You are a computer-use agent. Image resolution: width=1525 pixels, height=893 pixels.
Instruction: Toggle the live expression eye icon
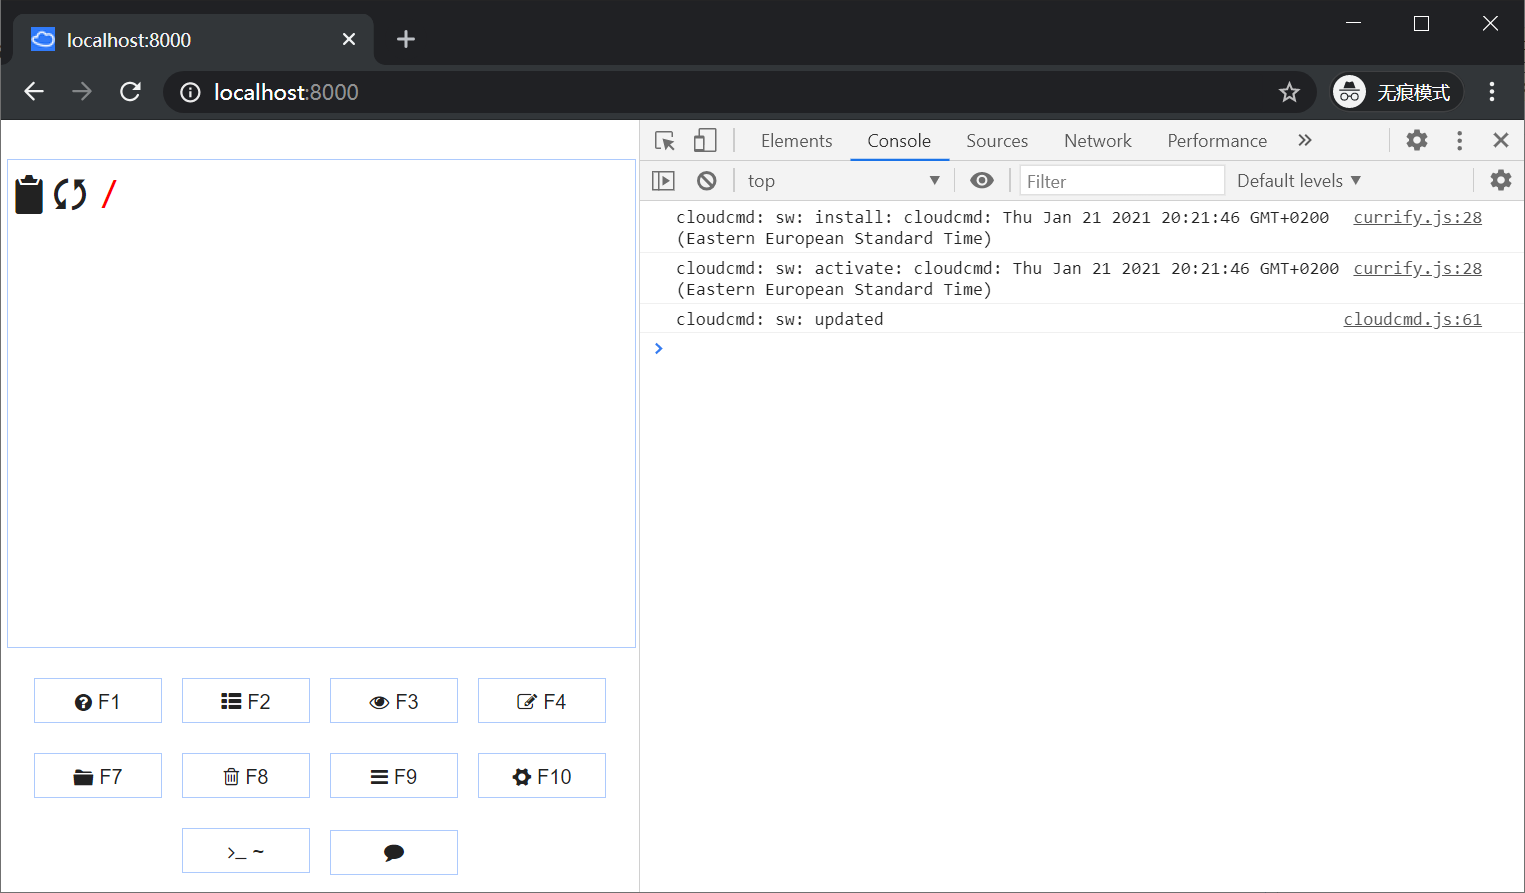(x=982, y=180)
